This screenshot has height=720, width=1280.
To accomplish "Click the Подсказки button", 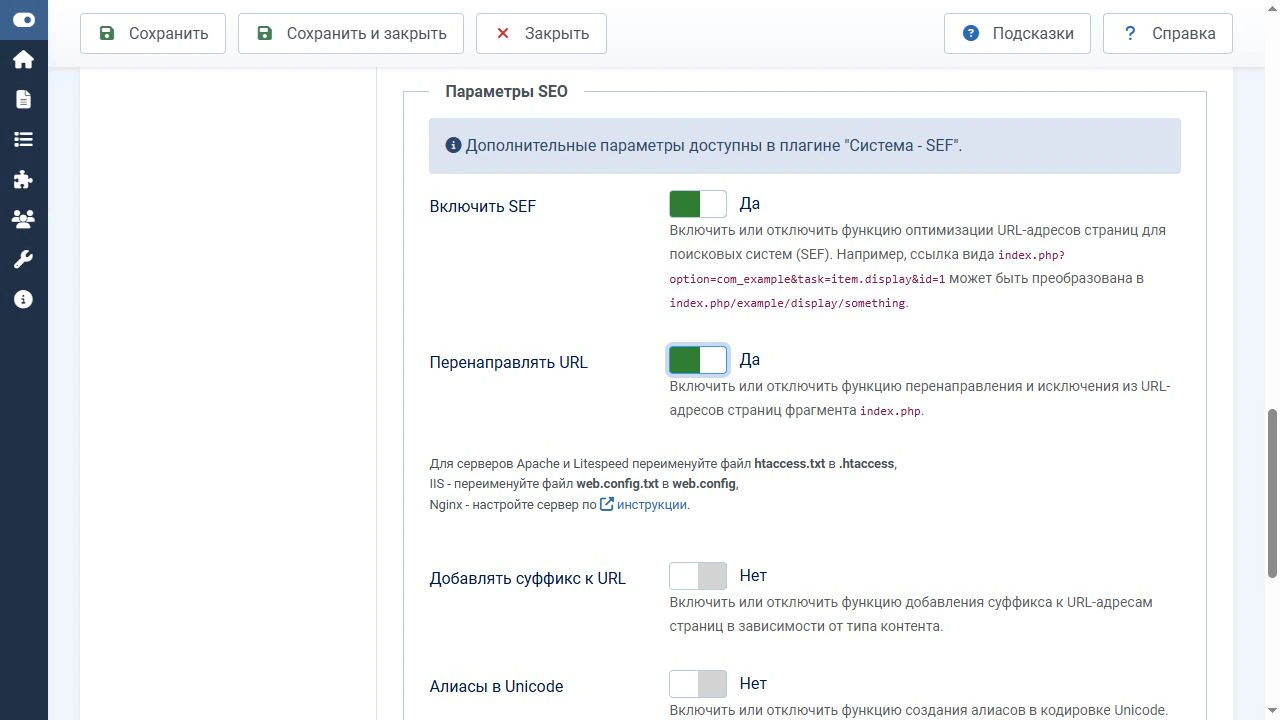I will pyautogui.click(x=1017, y=33).
